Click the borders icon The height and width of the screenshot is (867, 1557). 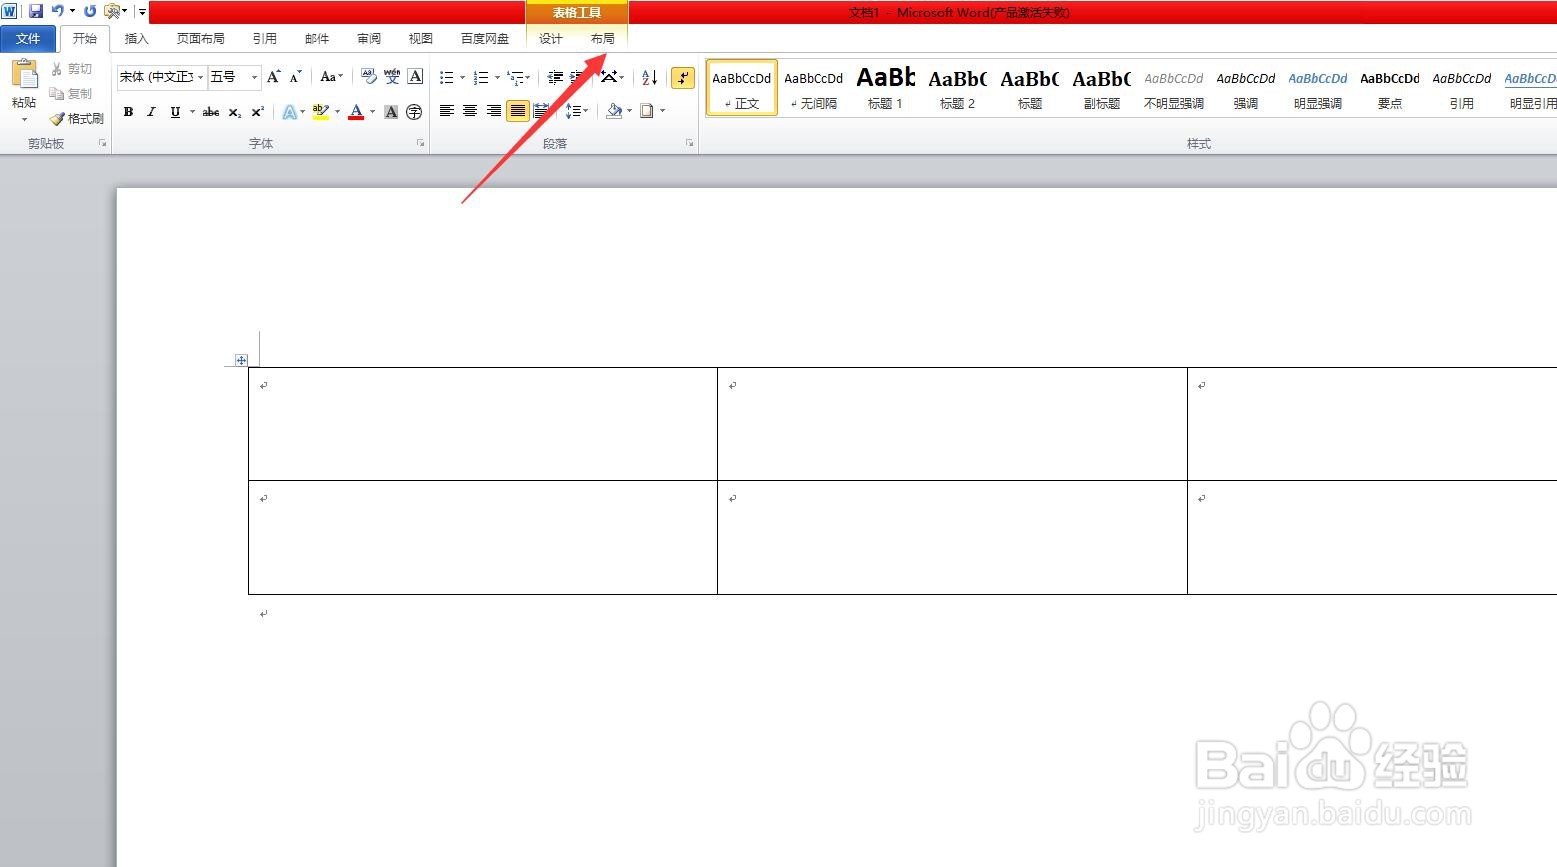(647, 111)
